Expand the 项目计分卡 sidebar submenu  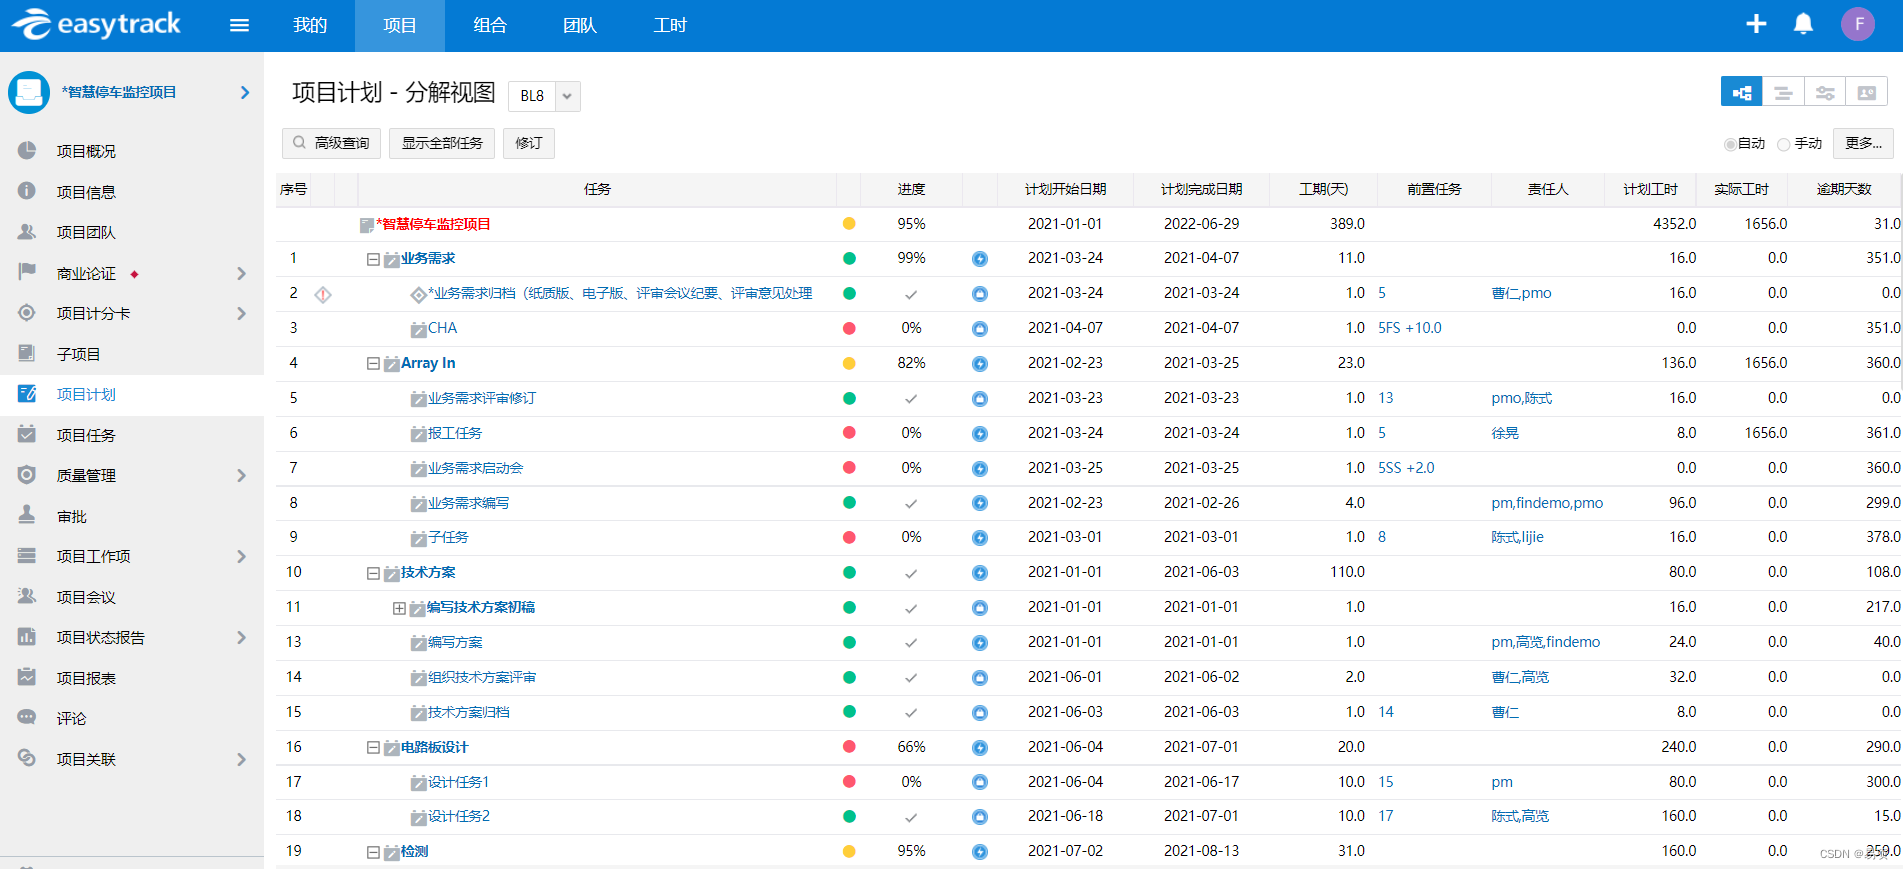tap(241, 313)
